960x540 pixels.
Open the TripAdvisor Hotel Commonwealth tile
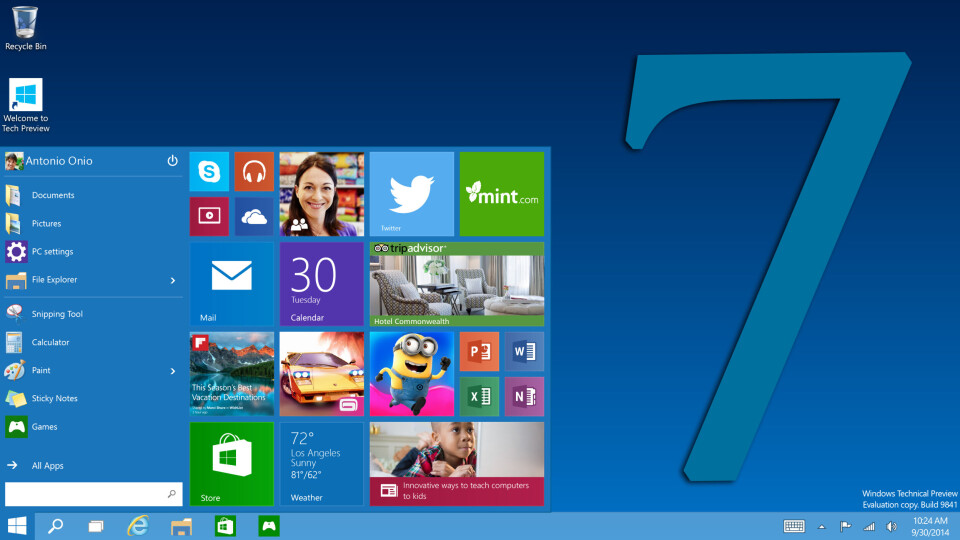tap(457, 284)
